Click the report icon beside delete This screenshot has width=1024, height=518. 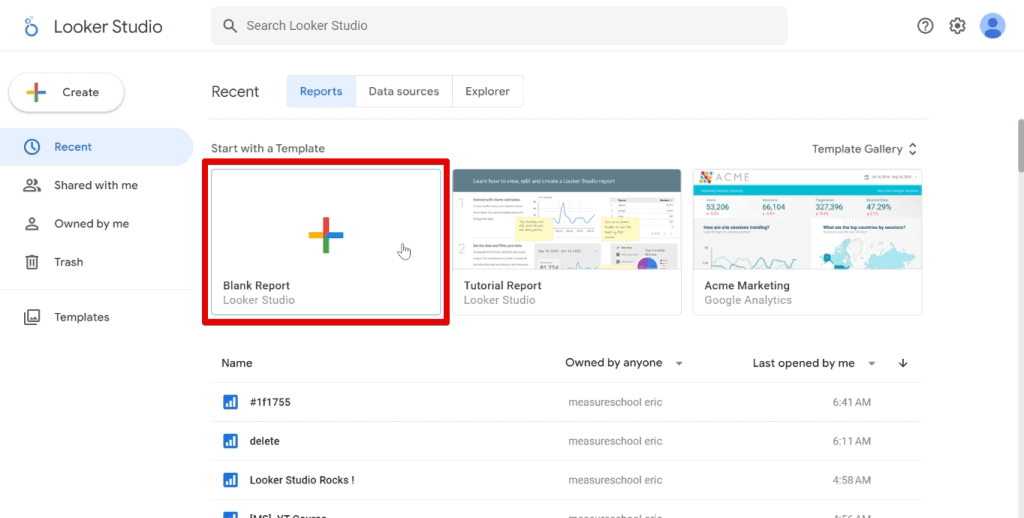[231, 441]
